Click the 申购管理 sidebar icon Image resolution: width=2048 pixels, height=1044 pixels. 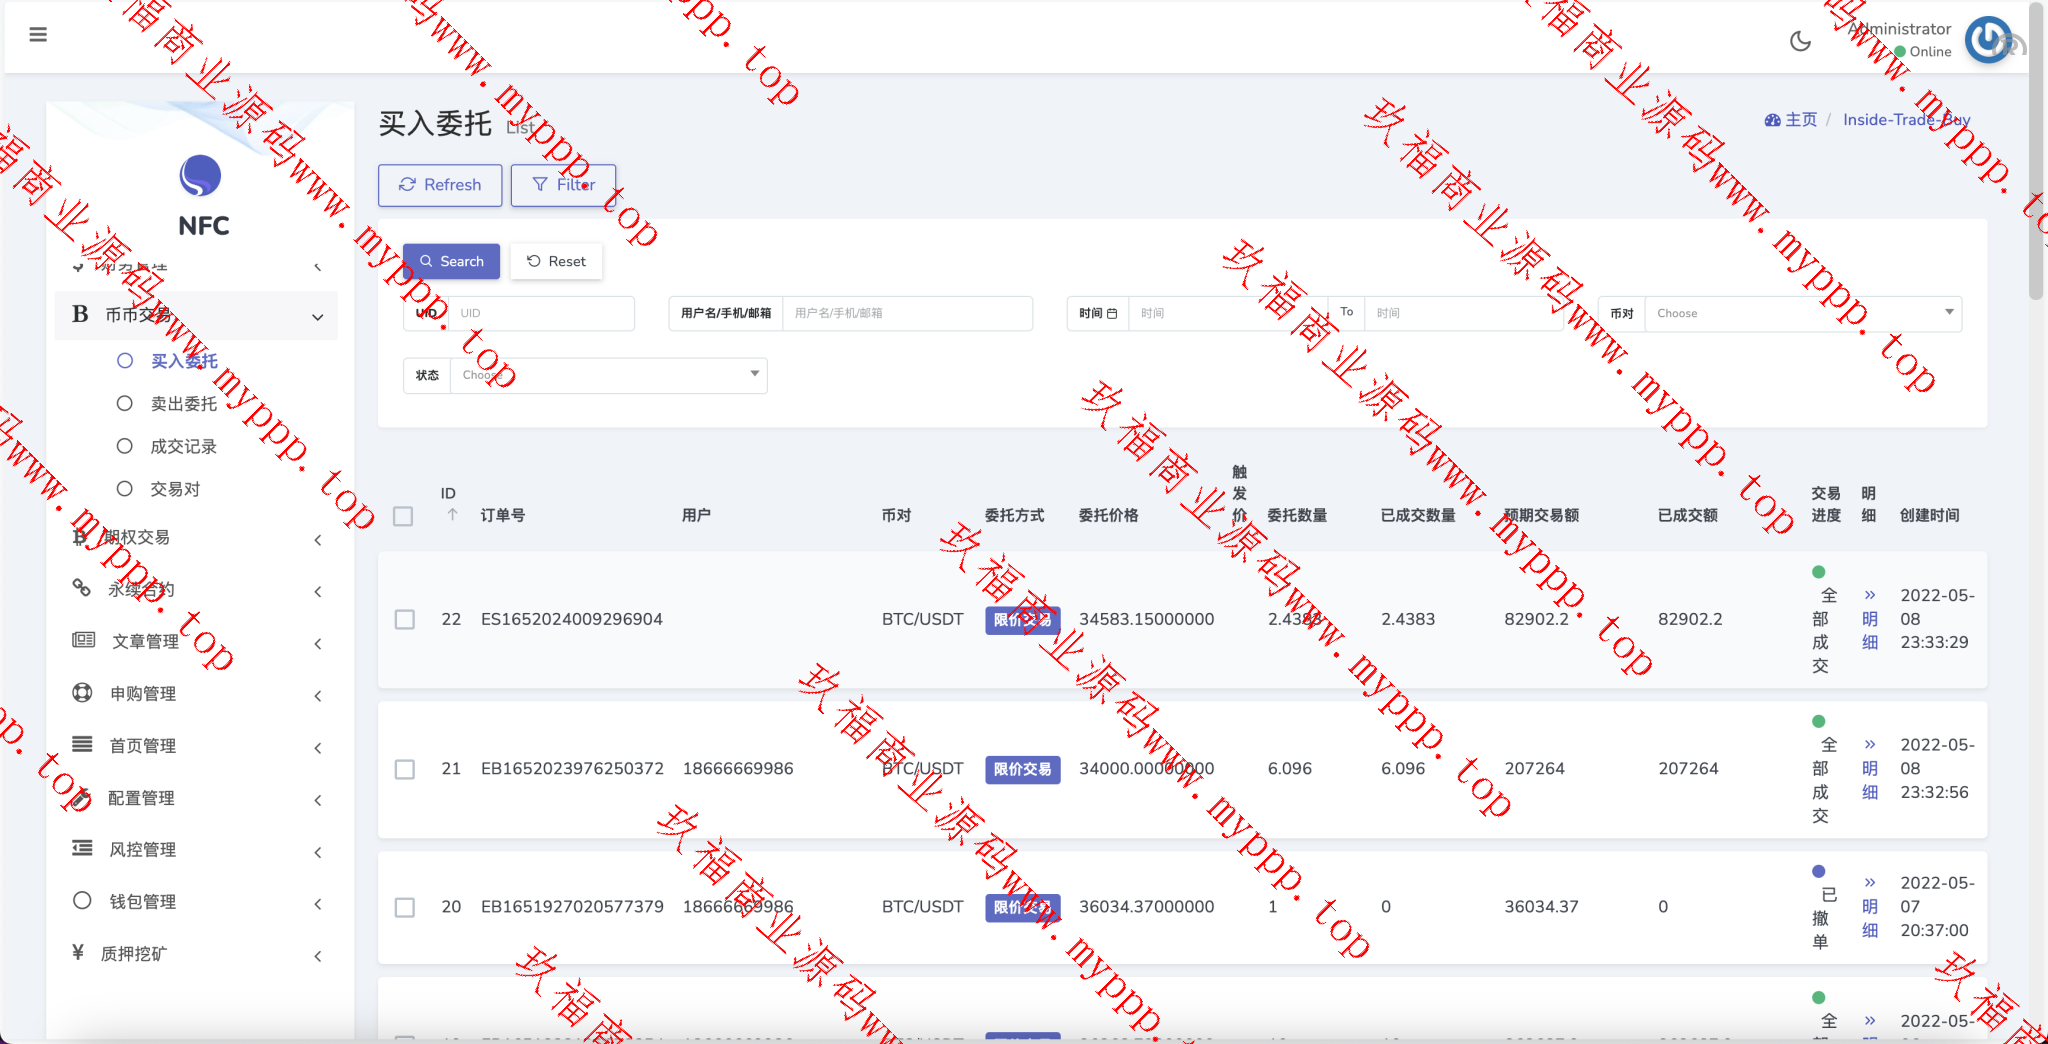[x=83, y=693]
